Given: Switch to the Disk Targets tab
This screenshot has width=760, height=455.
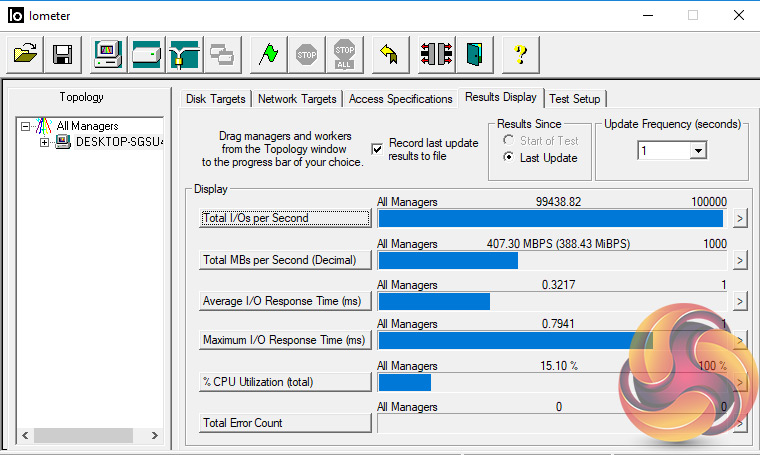Looking at the screenshot, I should click(217, 99).
